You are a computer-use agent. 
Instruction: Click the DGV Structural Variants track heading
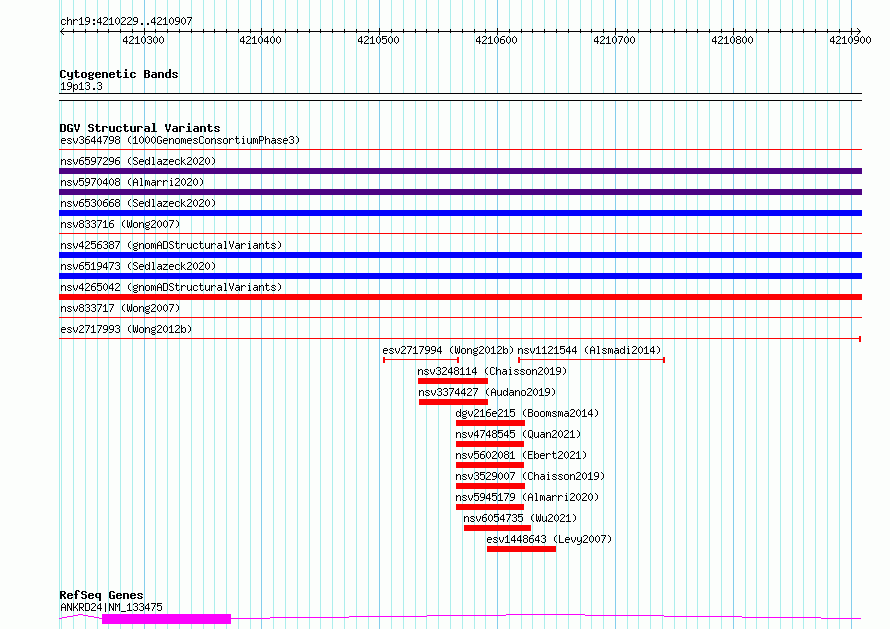(140, 128)
